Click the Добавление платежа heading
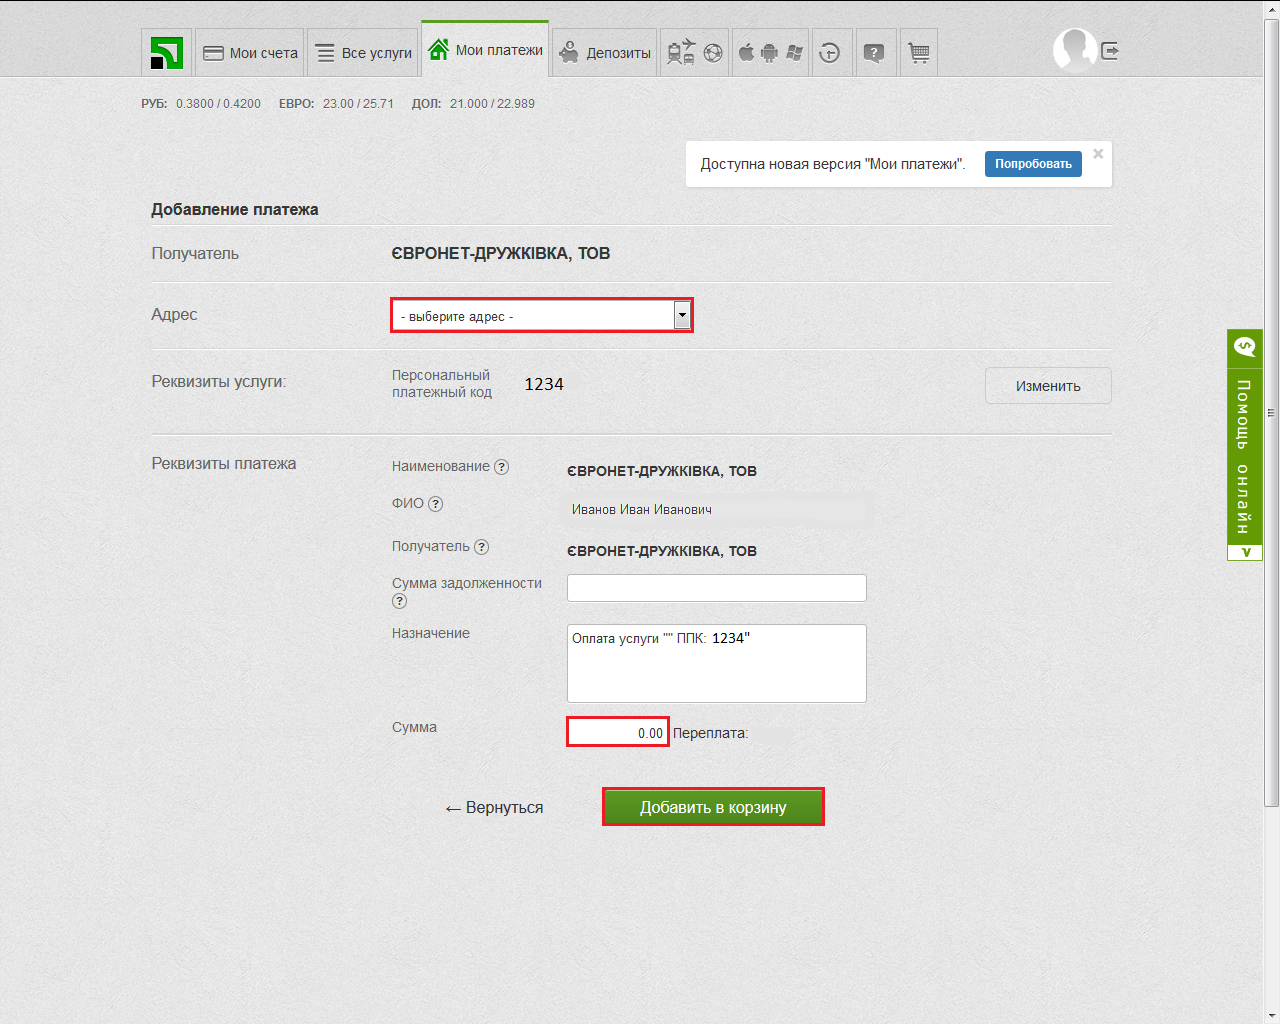 (x=235, y=209)
